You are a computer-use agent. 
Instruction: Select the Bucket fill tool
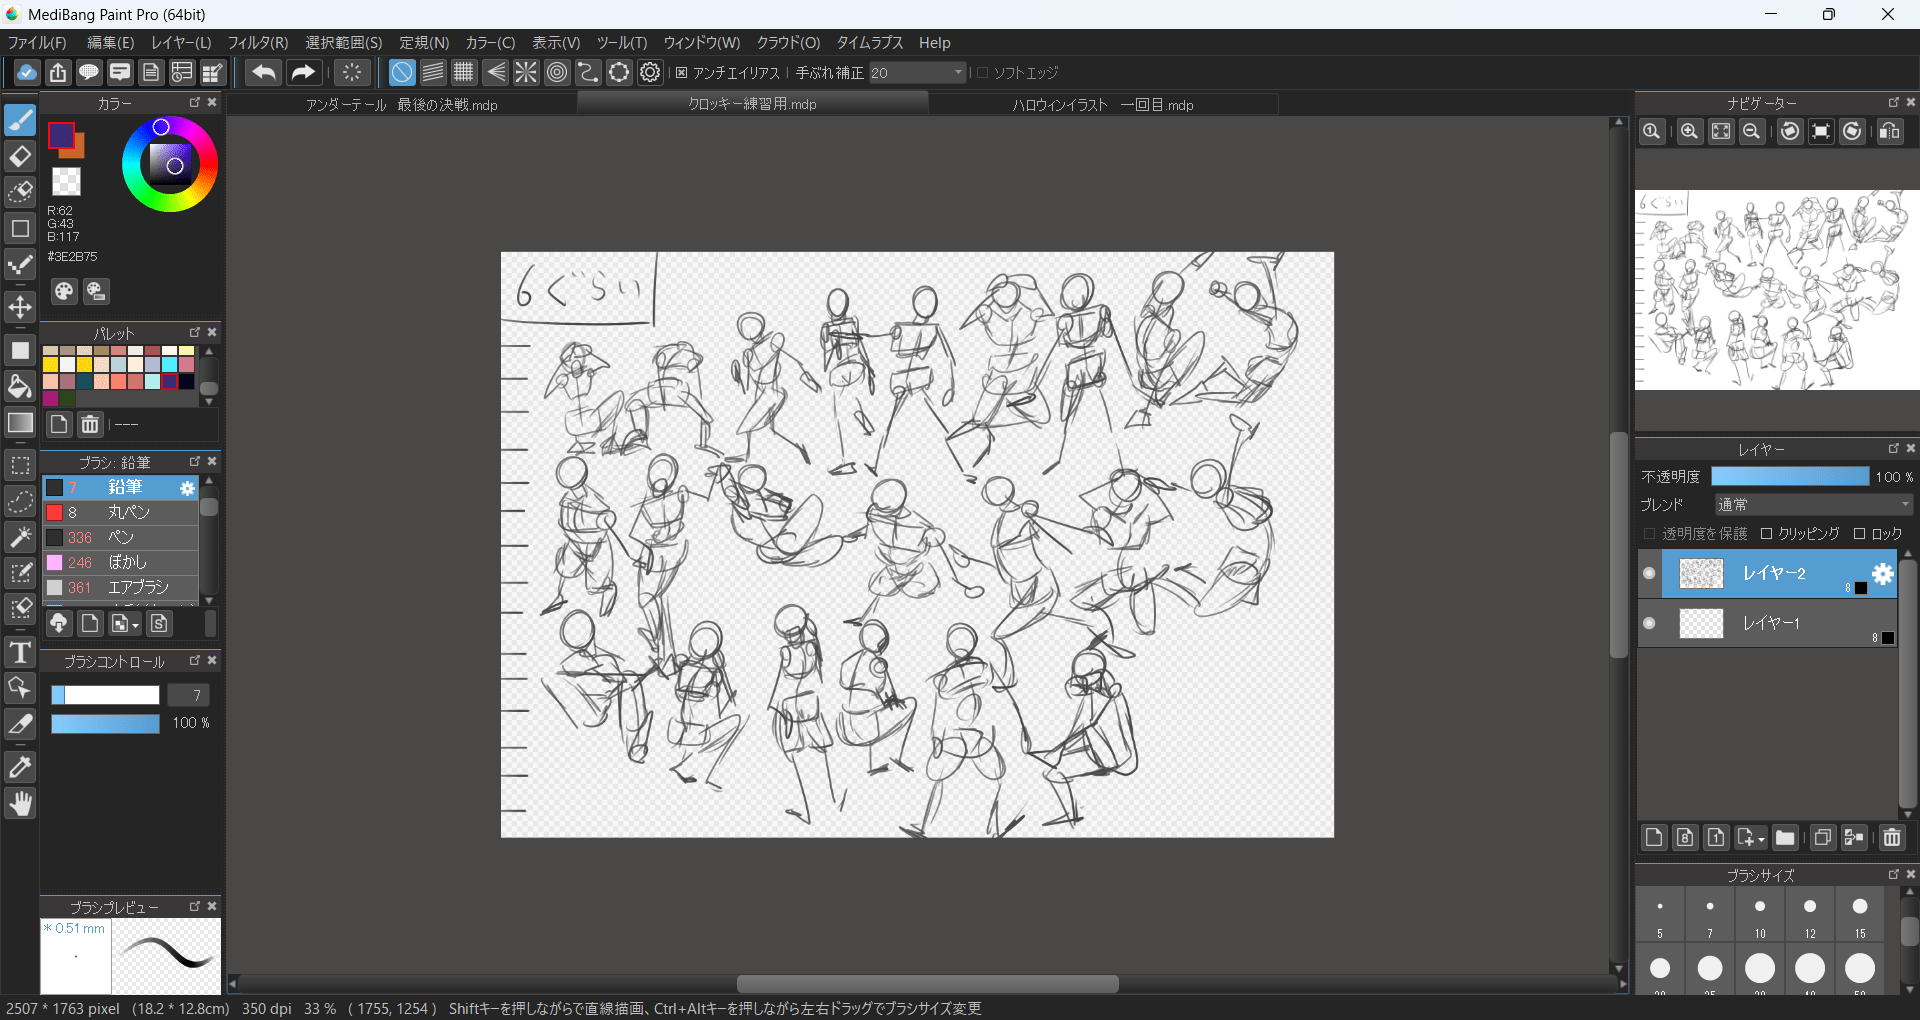click(x=20, y=387)
